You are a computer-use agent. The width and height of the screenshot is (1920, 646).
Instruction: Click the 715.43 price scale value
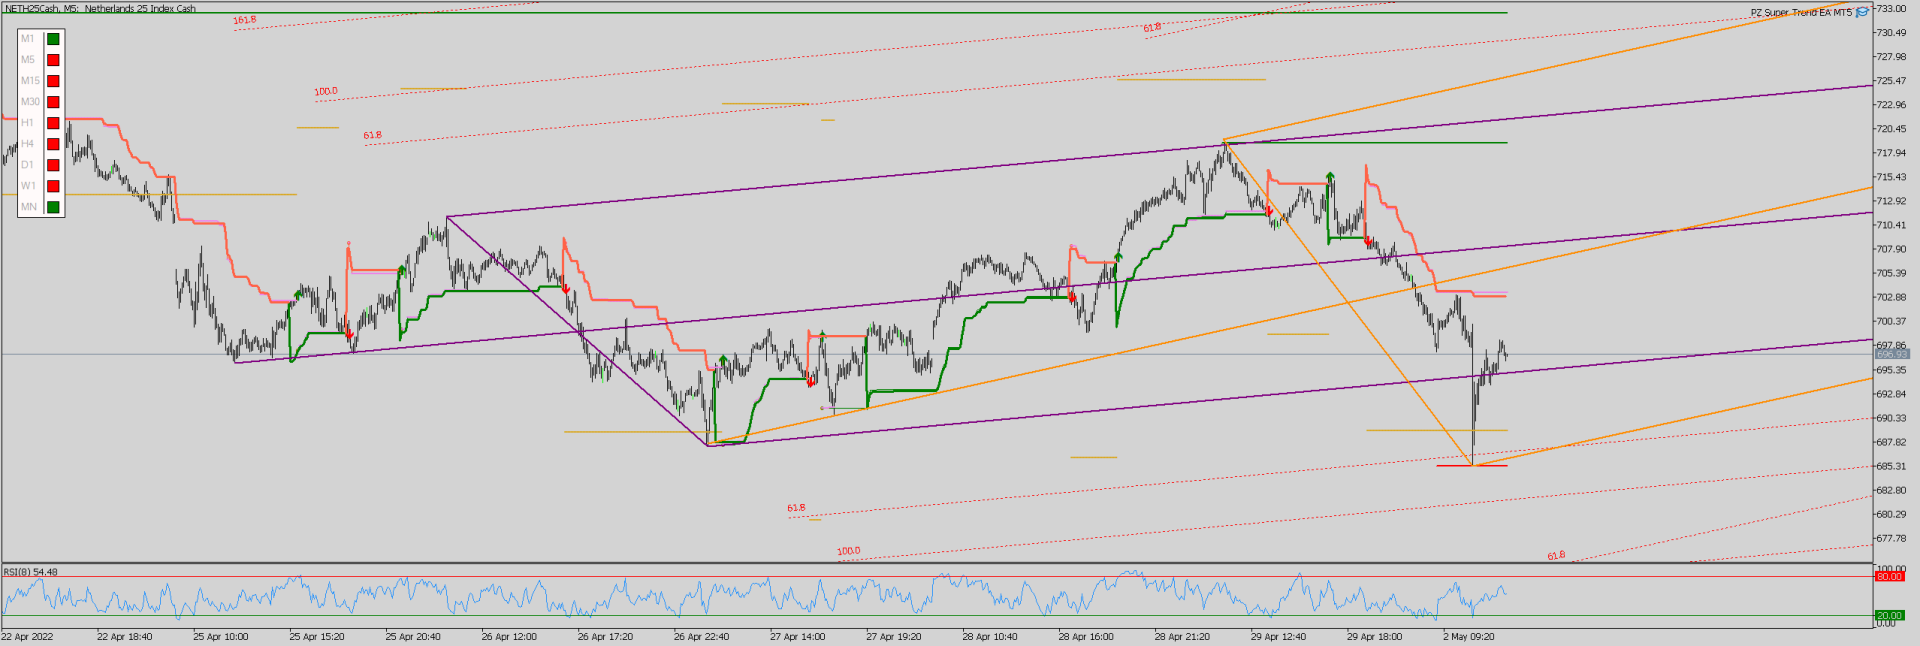tap(1891, 177)
